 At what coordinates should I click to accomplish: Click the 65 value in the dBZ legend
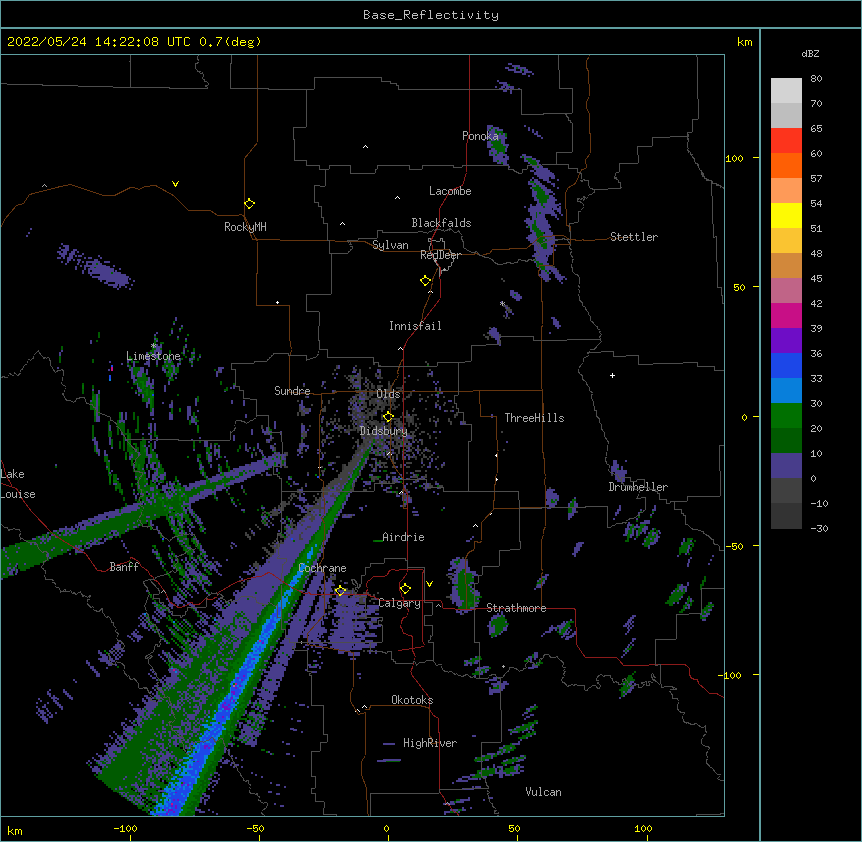coord(816,129)
